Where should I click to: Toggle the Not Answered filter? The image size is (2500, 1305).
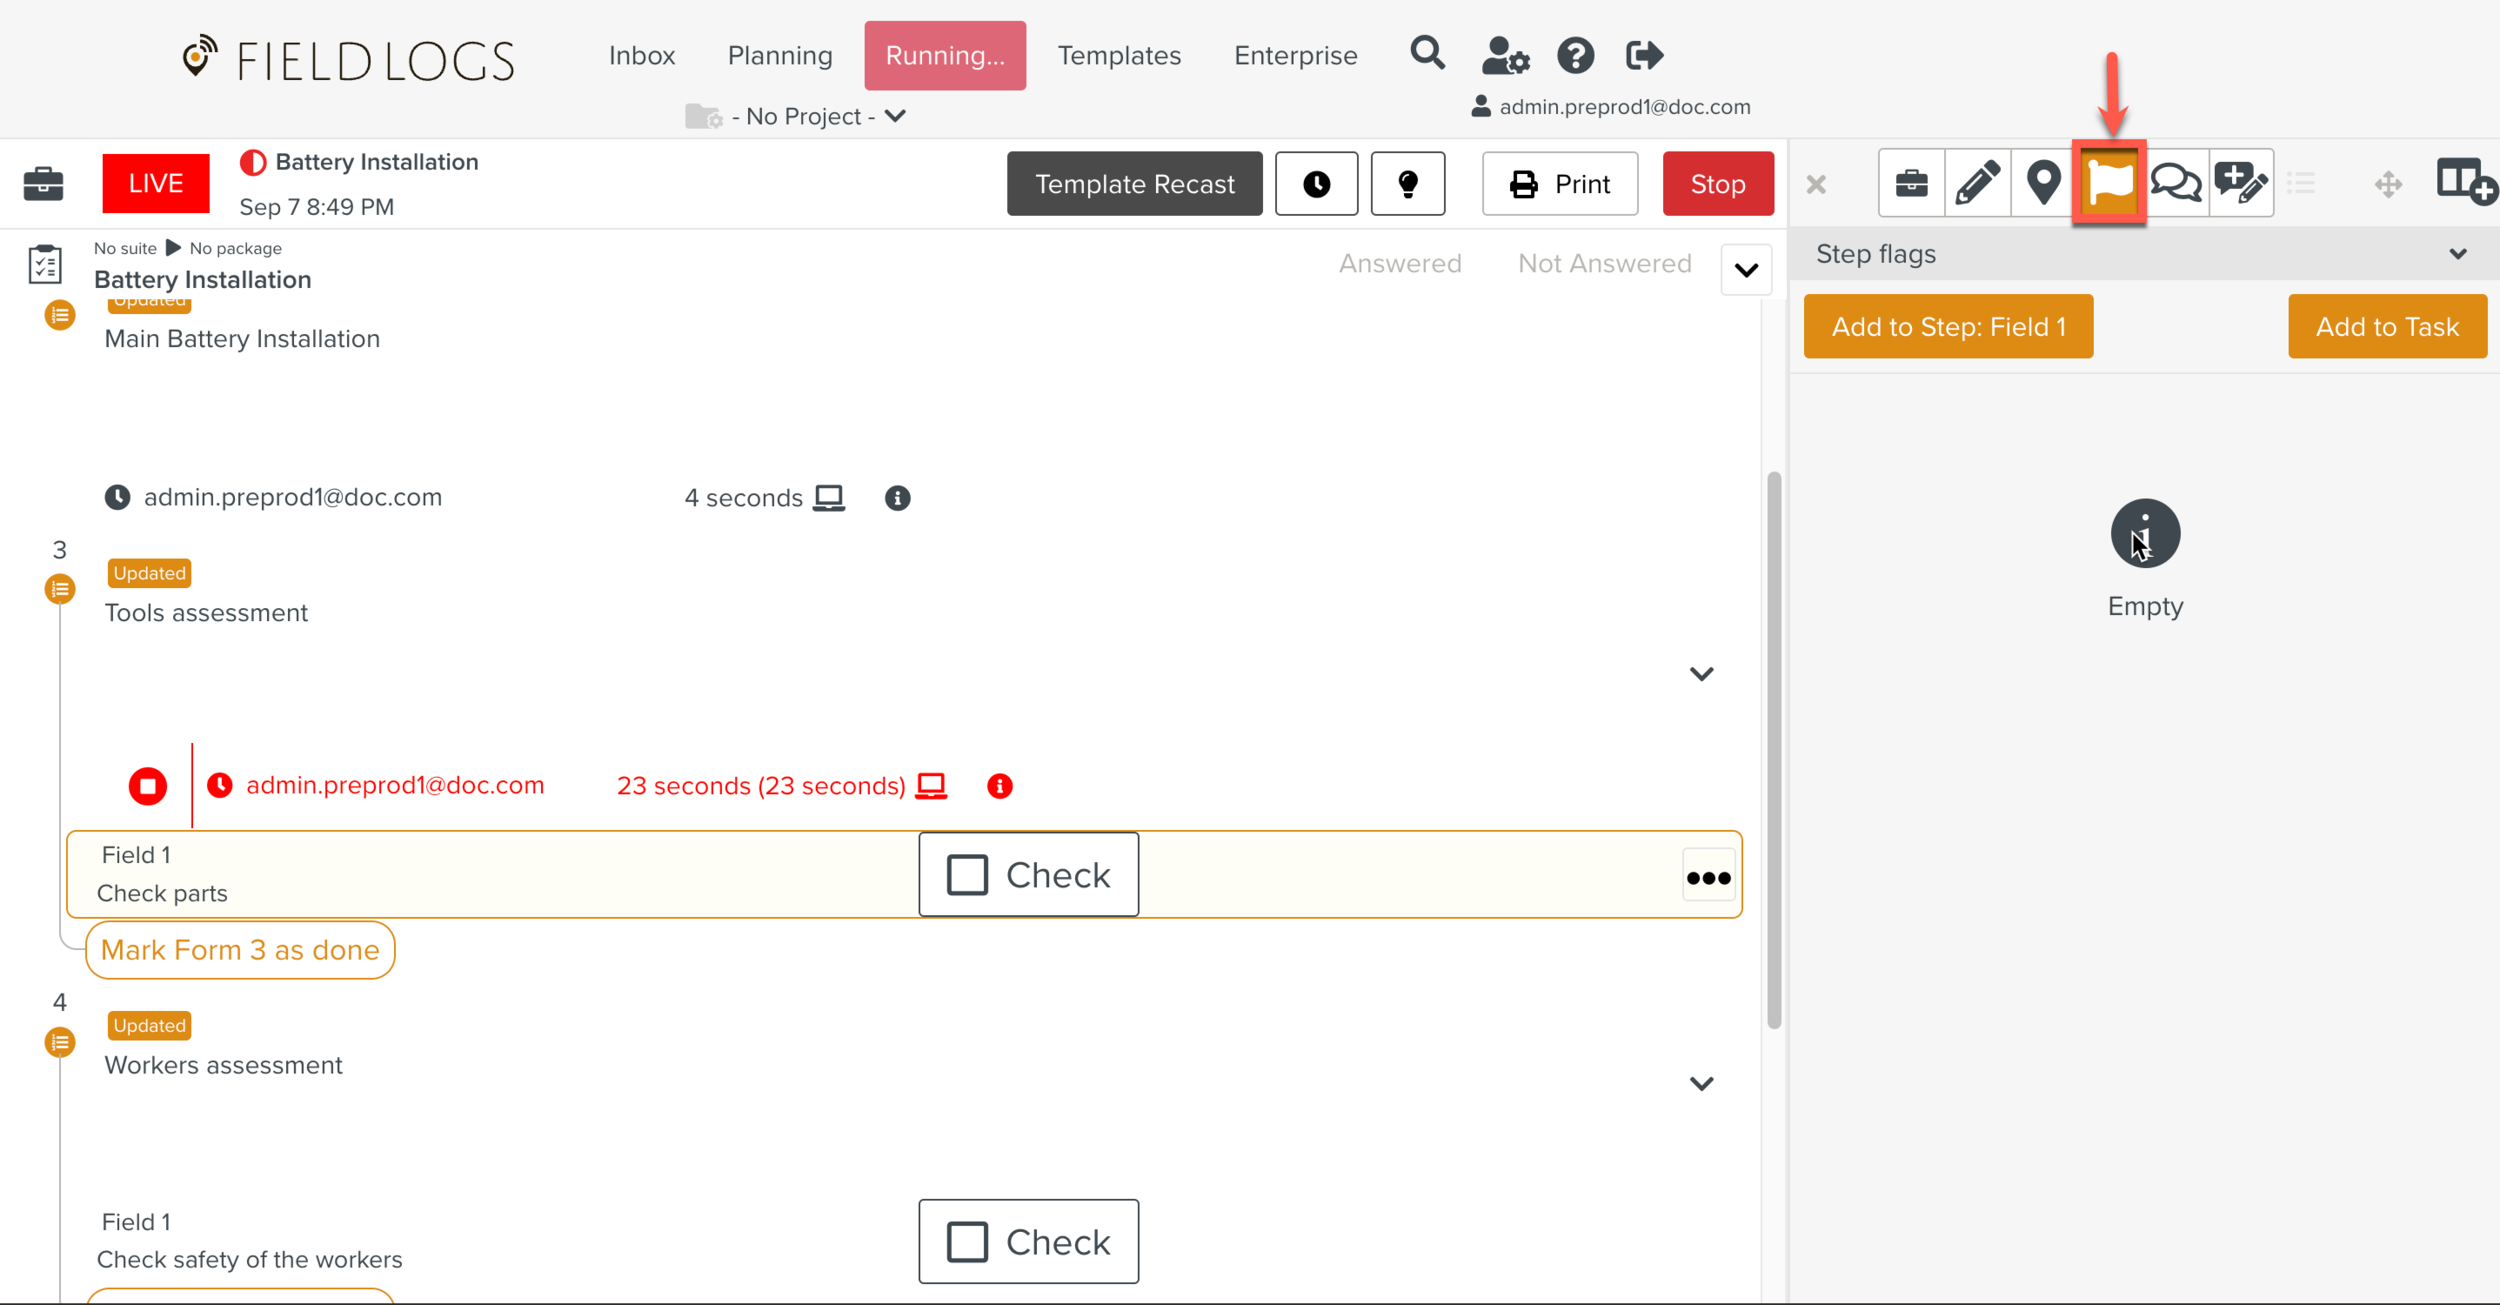(x=1604, y=264)
